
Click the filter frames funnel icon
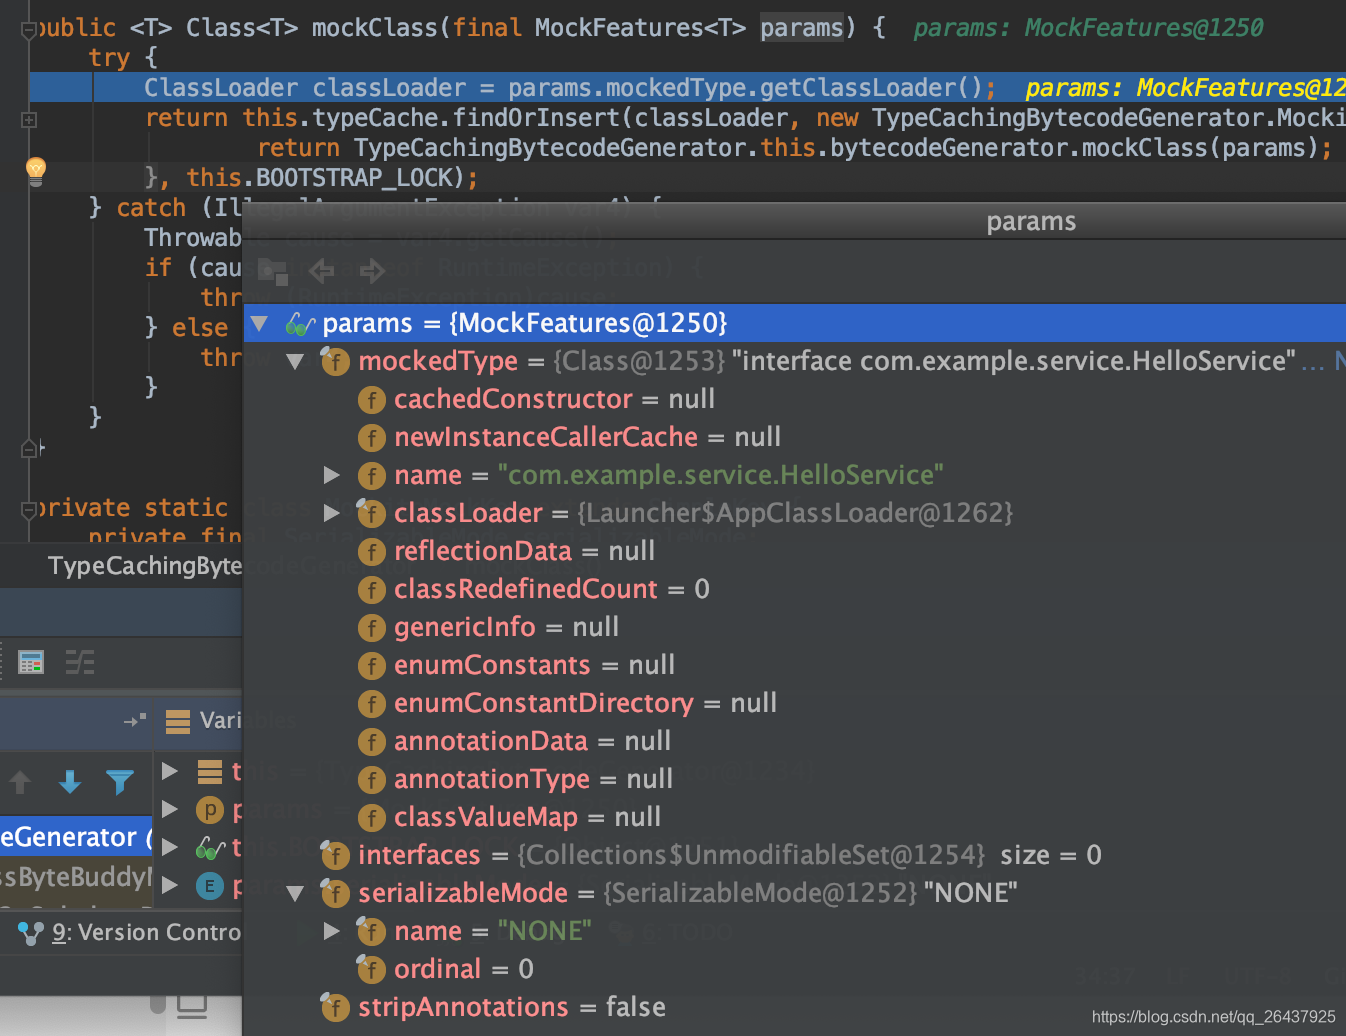tap(120, 783)
